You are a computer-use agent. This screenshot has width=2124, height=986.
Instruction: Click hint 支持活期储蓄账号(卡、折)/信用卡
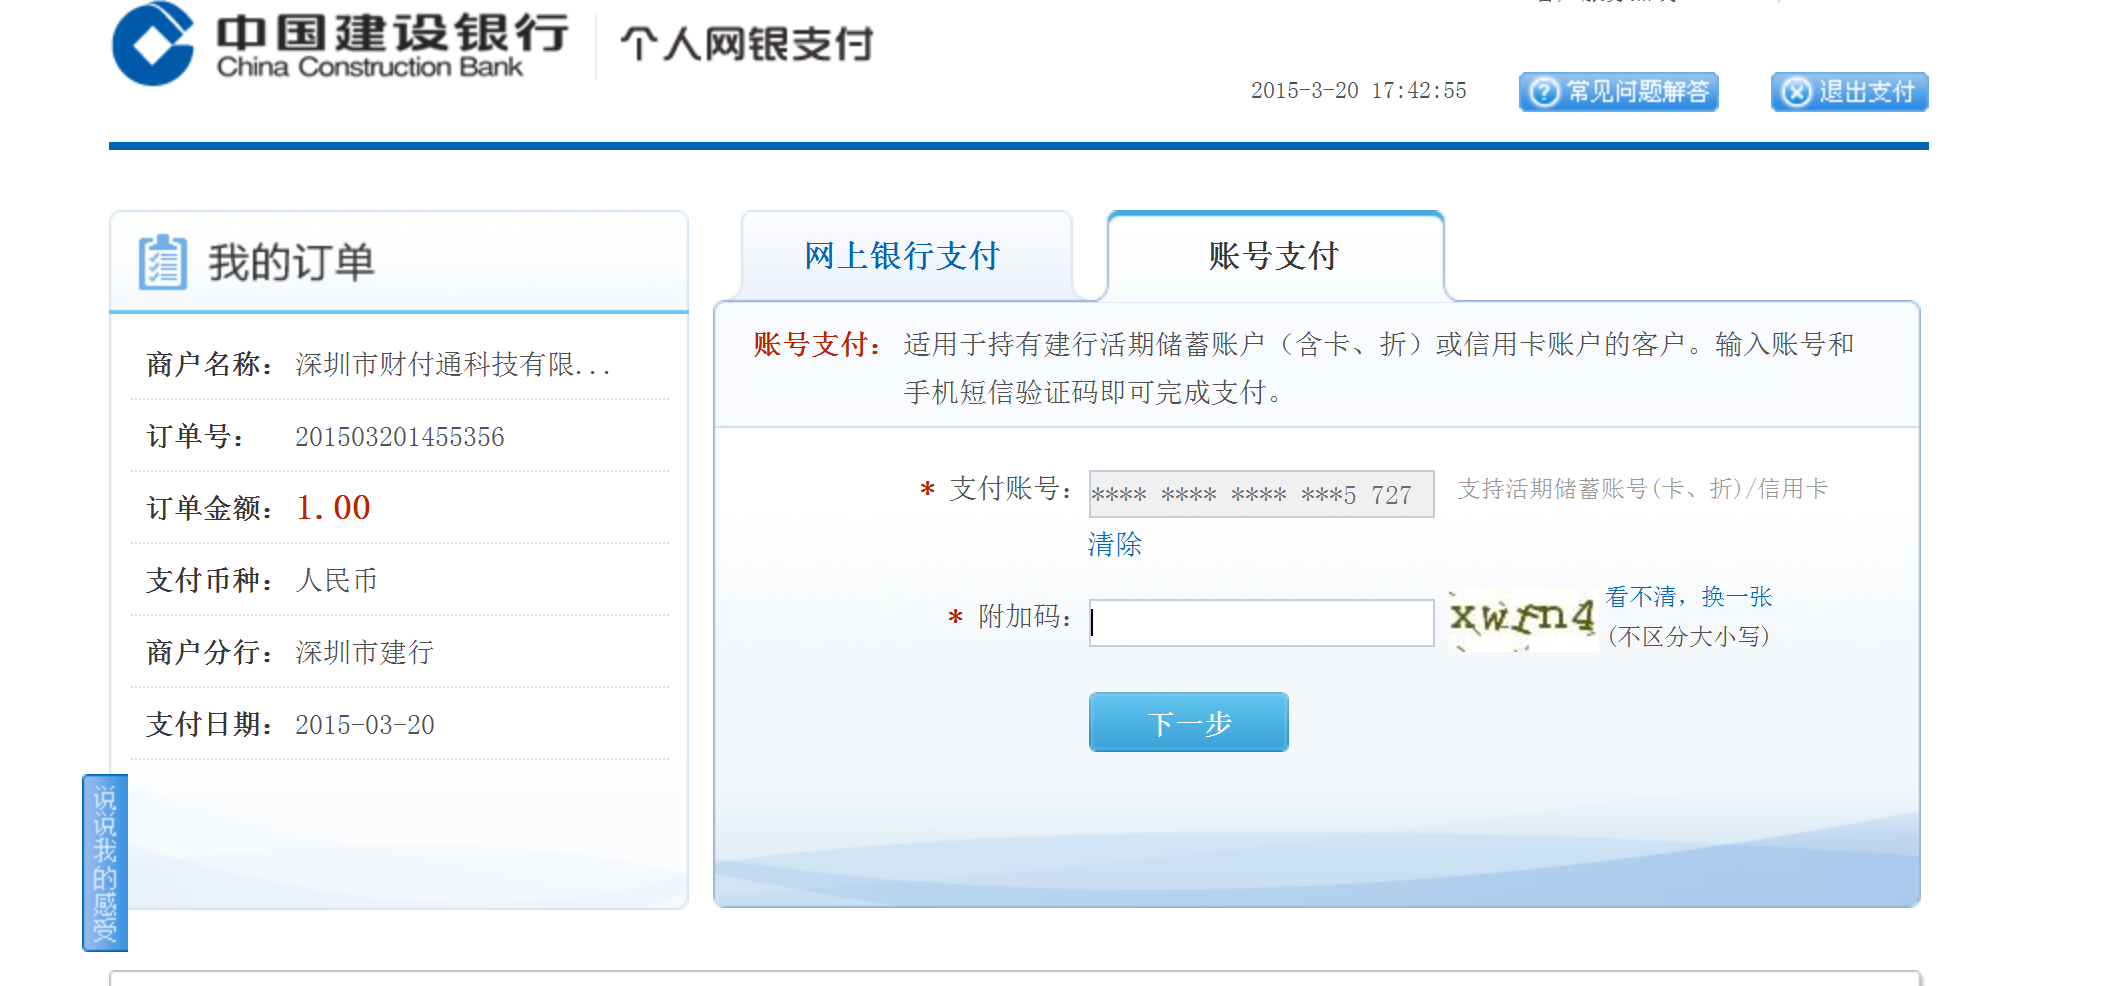pos(1643,488)
